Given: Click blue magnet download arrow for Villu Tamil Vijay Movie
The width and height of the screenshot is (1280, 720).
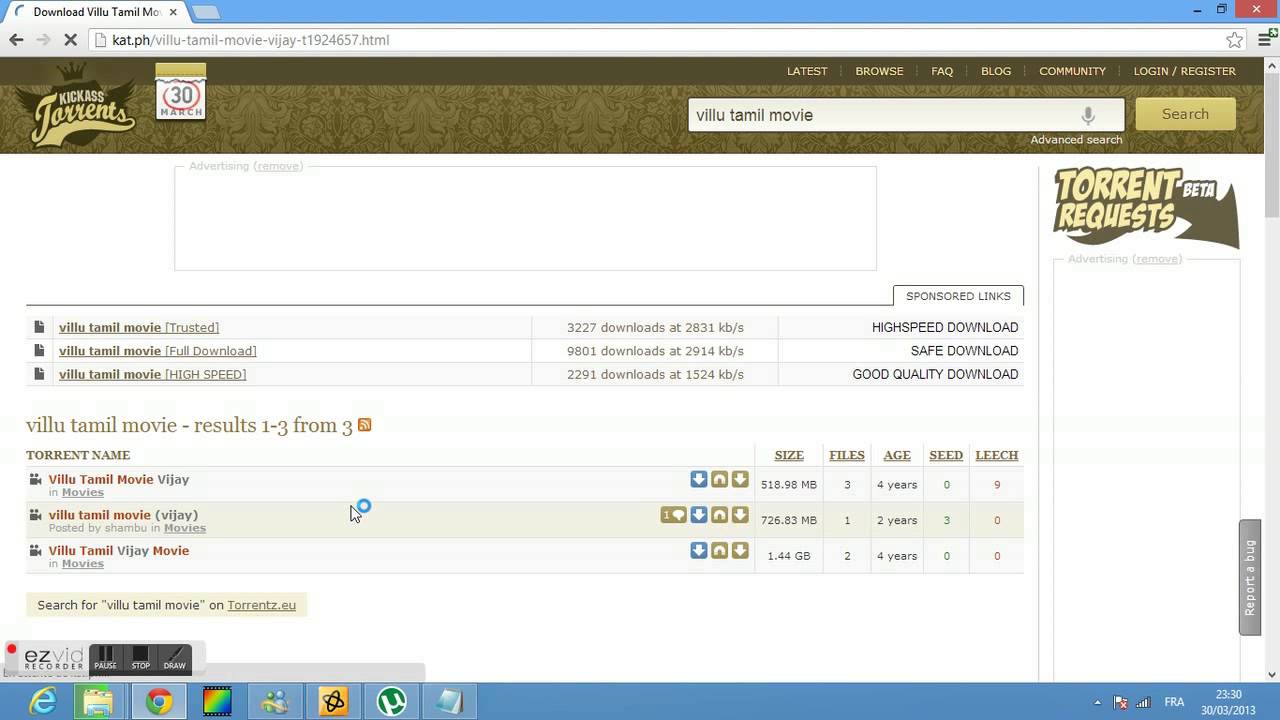Looking at the screenshot, I should click(699, 551).
